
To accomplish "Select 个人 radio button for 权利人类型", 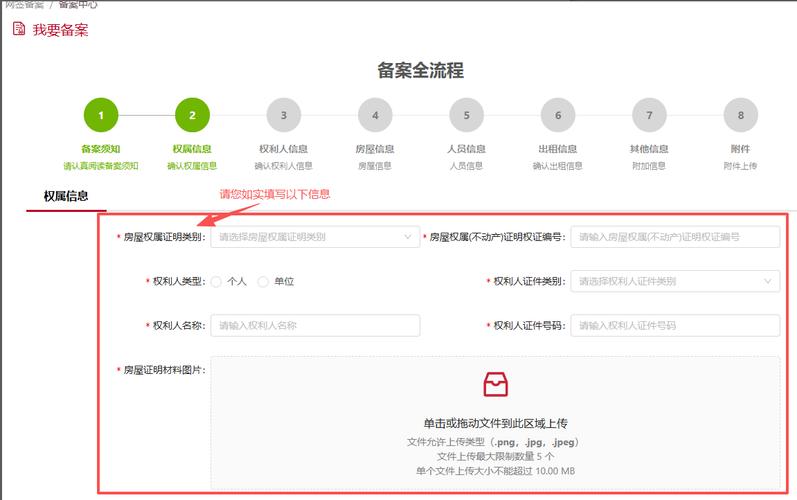I will coord(216,282).
